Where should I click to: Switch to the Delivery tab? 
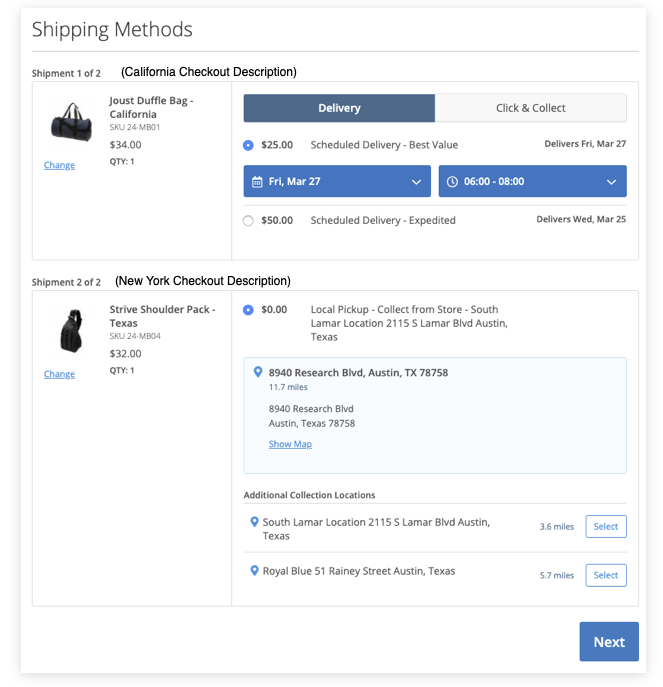point(339,108)
